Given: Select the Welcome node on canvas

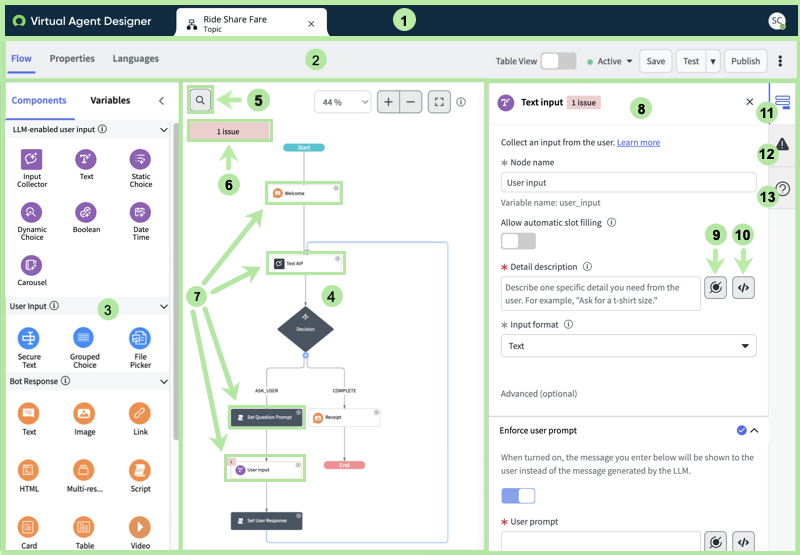Looking at the screenshot, I should click(304, 193).
